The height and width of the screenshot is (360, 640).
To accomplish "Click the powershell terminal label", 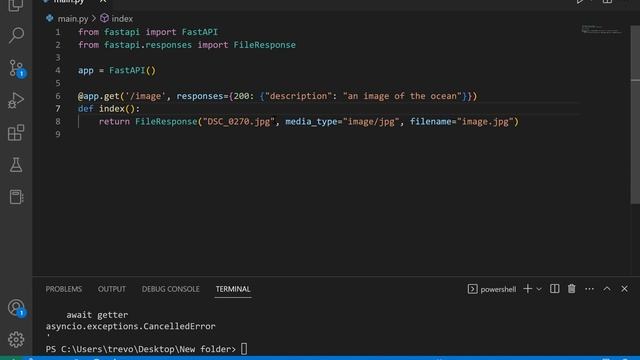I will click(498, 289).
